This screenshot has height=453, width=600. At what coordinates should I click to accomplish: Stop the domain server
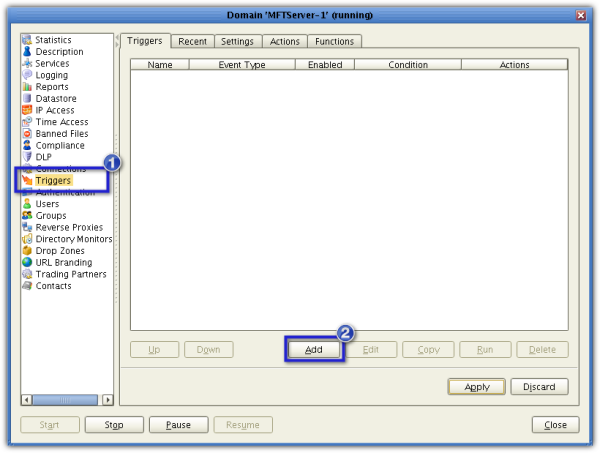point(114,425)
